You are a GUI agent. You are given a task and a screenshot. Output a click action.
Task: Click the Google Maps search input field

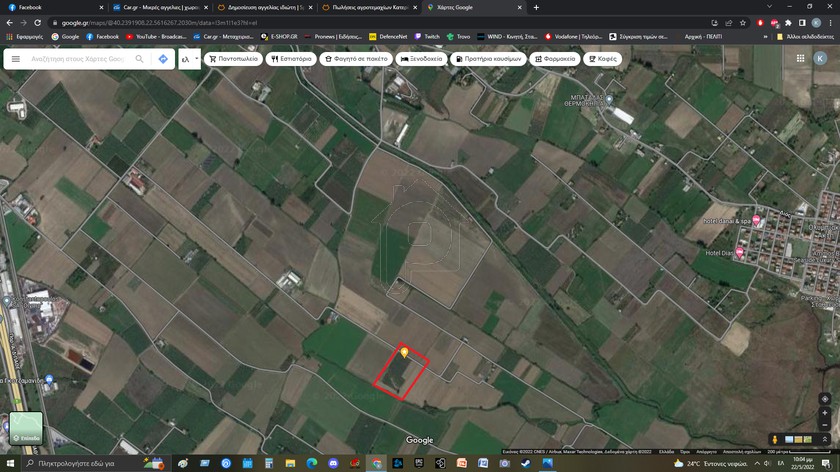[78, 59]
